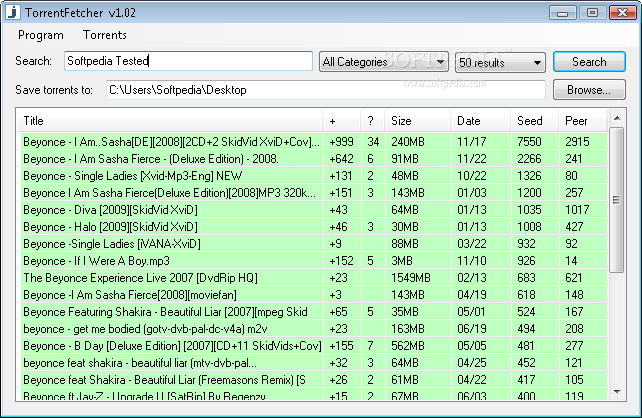
Task: Select Beyonce -I Am Sasha Fierce[2008][moviefan] row
Action: [314, 295]
